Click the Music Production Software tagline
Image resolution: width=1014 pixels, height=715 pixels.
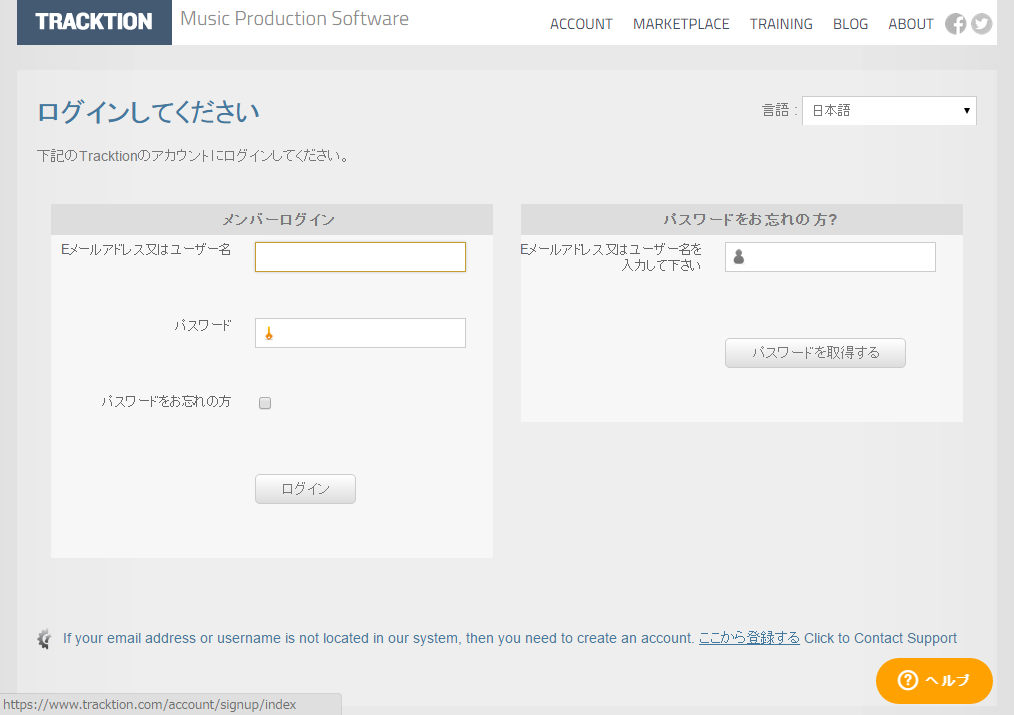click(294, 19)
